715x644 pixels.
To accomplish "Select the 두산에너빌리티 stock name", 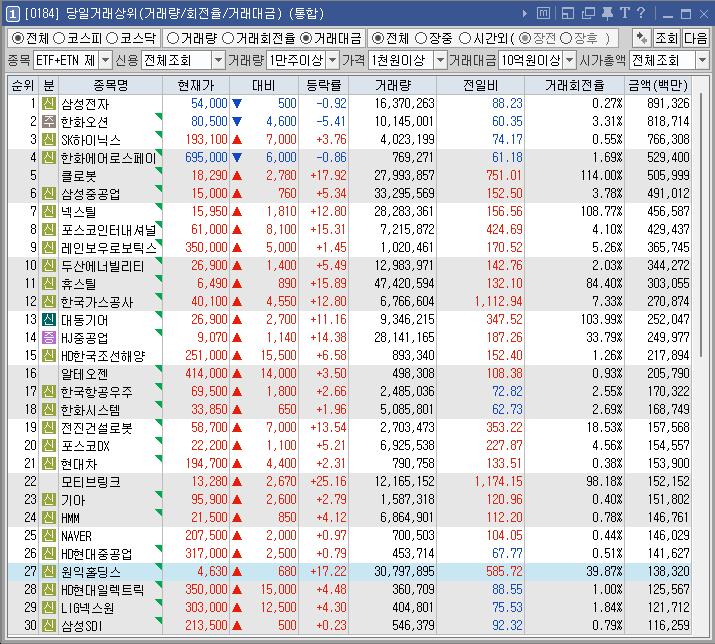I will 103,266.
